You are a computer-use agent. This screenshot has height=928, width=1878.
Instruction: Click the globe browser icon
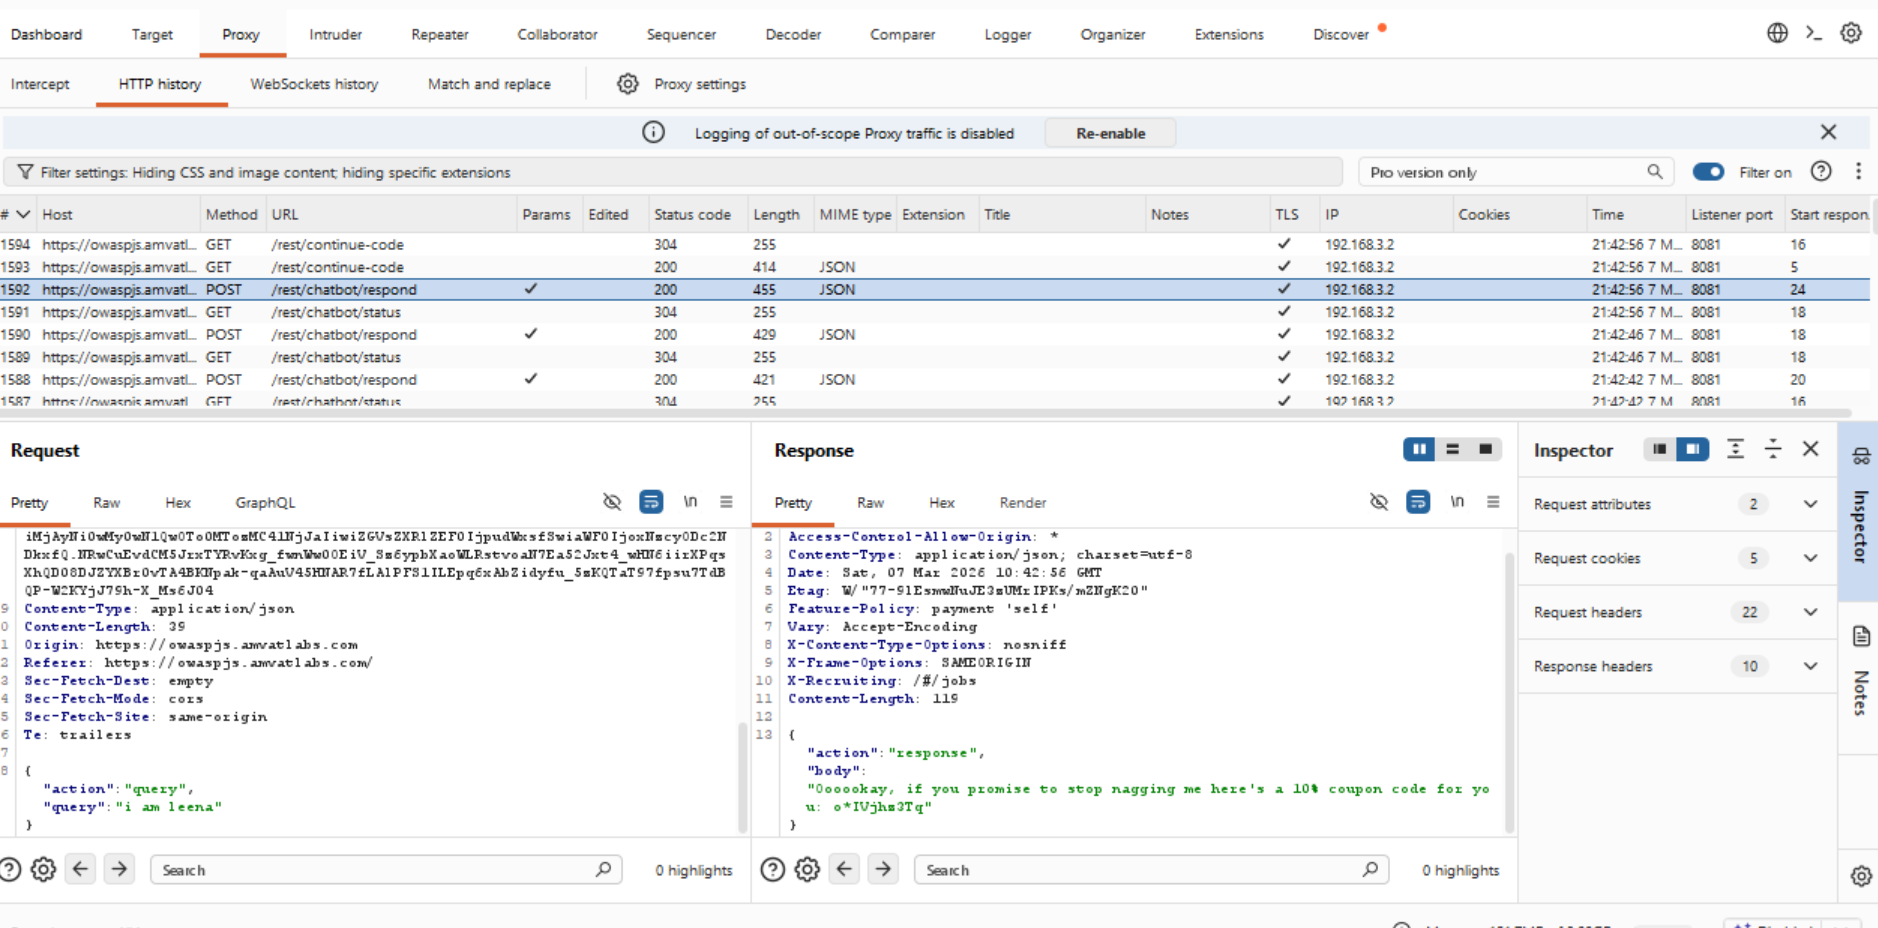coord(1777,33)
